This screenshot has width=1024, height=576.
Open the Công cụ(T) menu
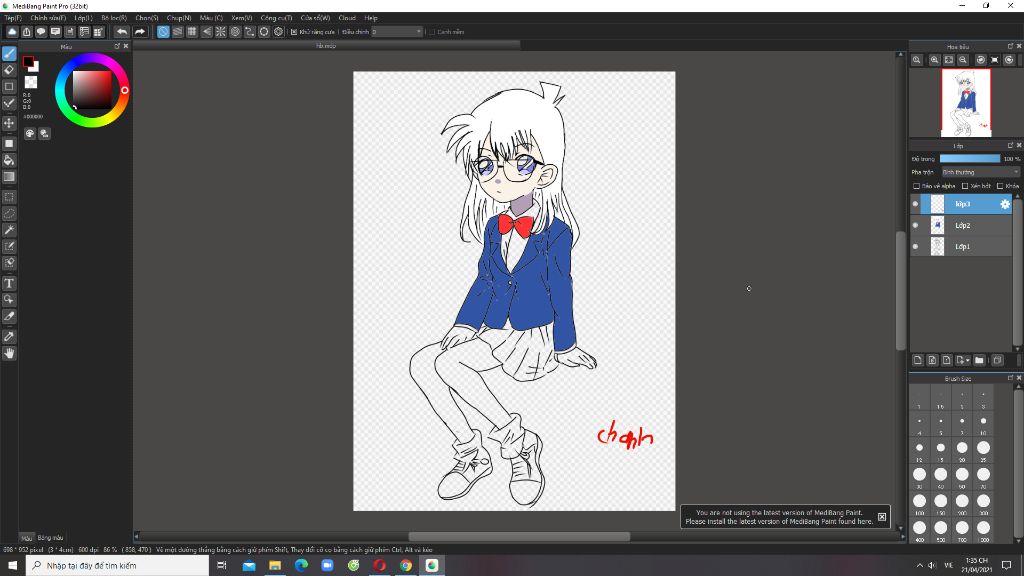click(x=276, y=18)
